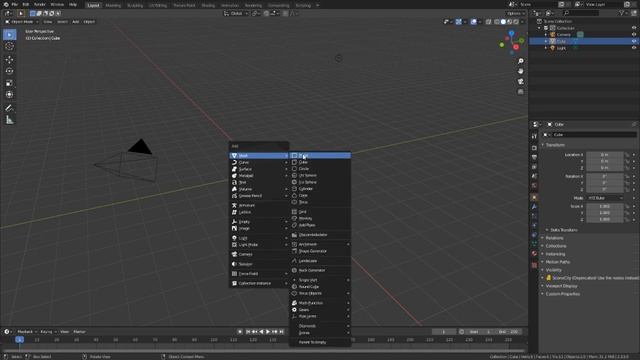Toggle the lock for Scale X
The height and width of the screenshot is (360, 640).
tap(627, 207)
